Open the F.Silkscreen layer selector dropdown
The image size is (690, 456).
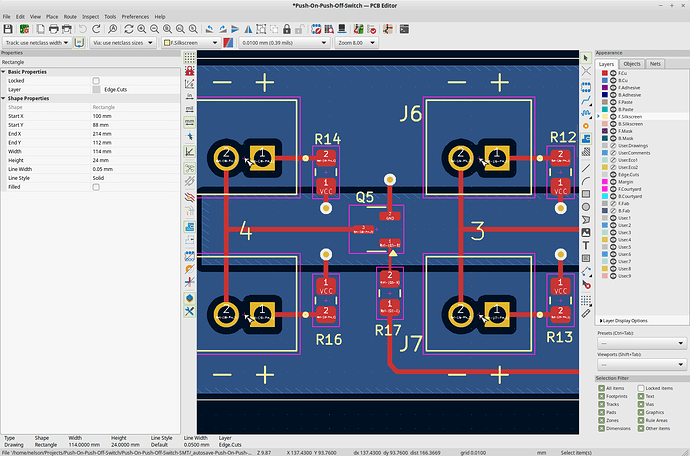pyautogui.click(x=191, y=43)
